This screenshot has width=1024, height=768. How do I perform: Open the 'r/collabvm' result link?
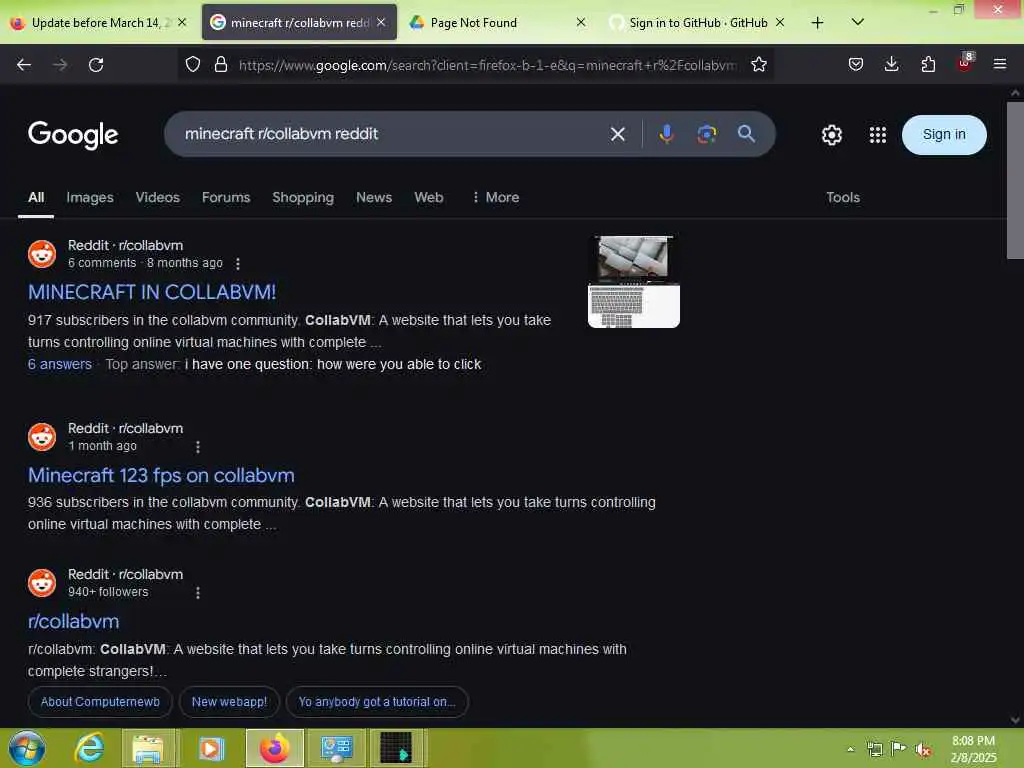pos(73,621)
